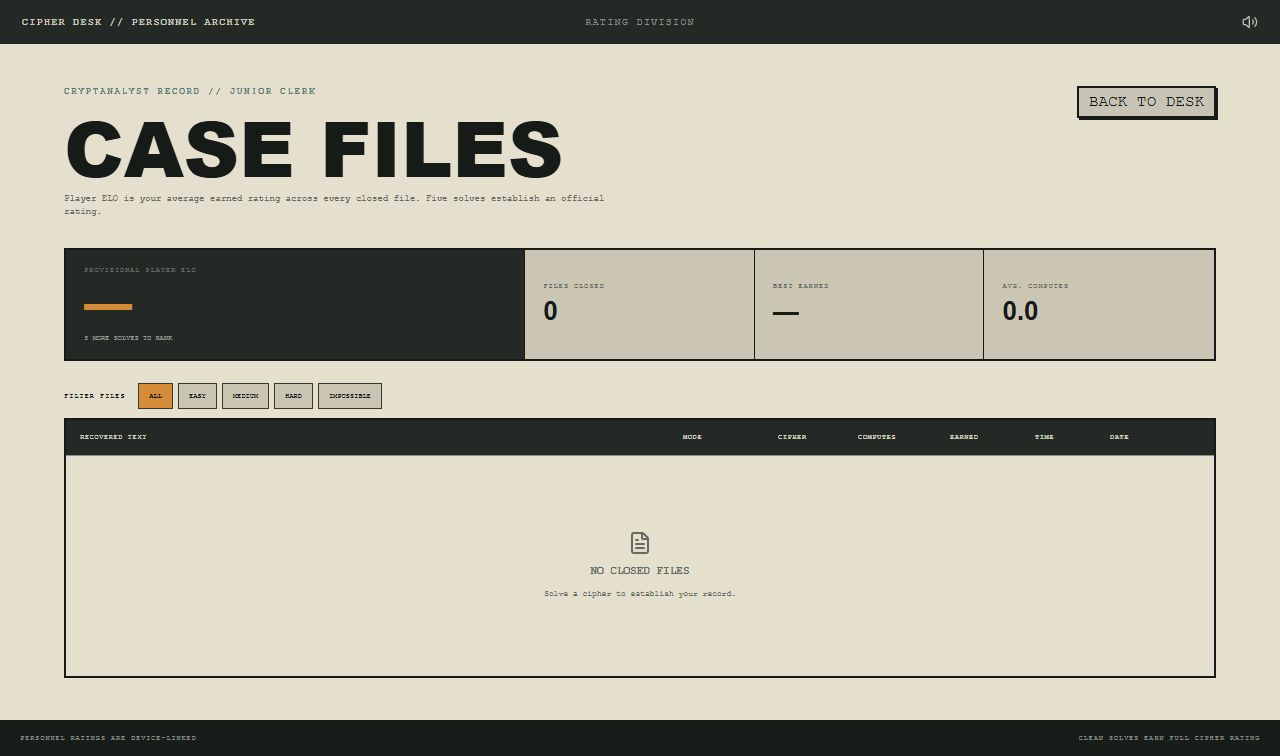Image resolution: width=1280 pixels, height=756 pixels.
Task: Click the orange provisional ELO bar
Action: [x=108, y=307]
